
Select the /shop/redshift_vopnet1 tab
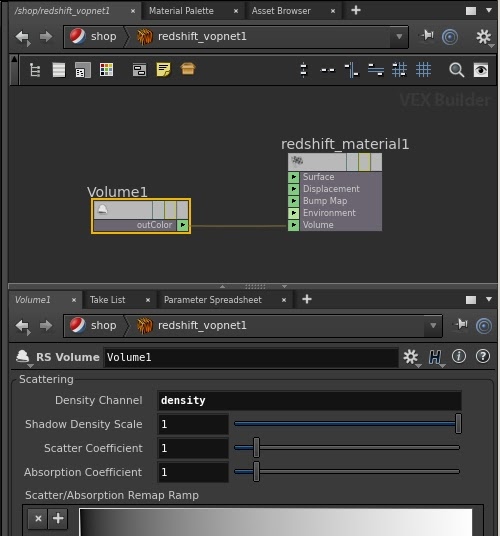point(62,11)
